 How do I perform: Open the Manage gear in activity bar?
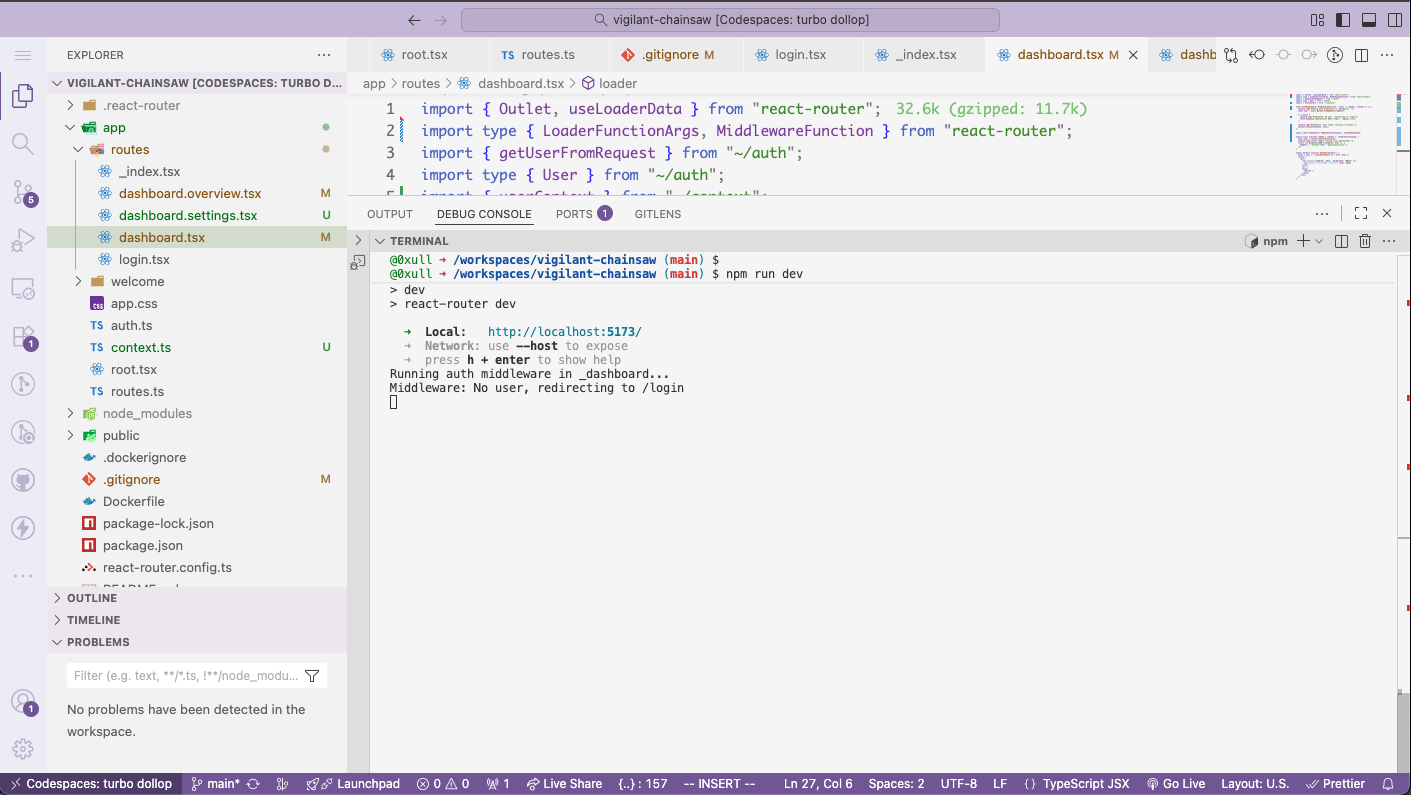(23, 748)
